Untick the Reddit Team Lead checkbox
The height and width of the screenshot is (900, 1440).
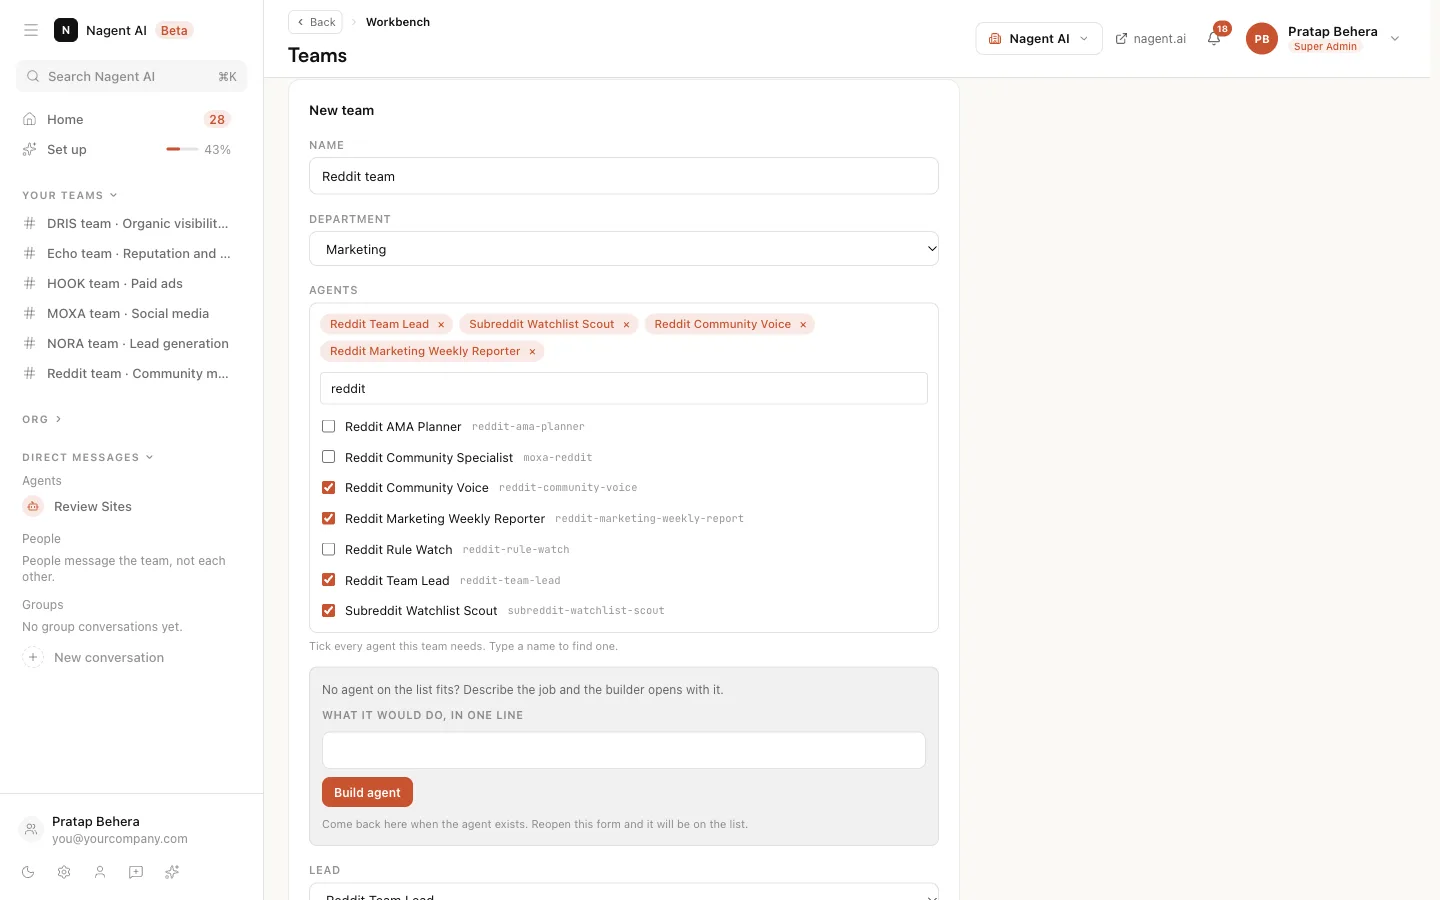(x=328, y=580)
